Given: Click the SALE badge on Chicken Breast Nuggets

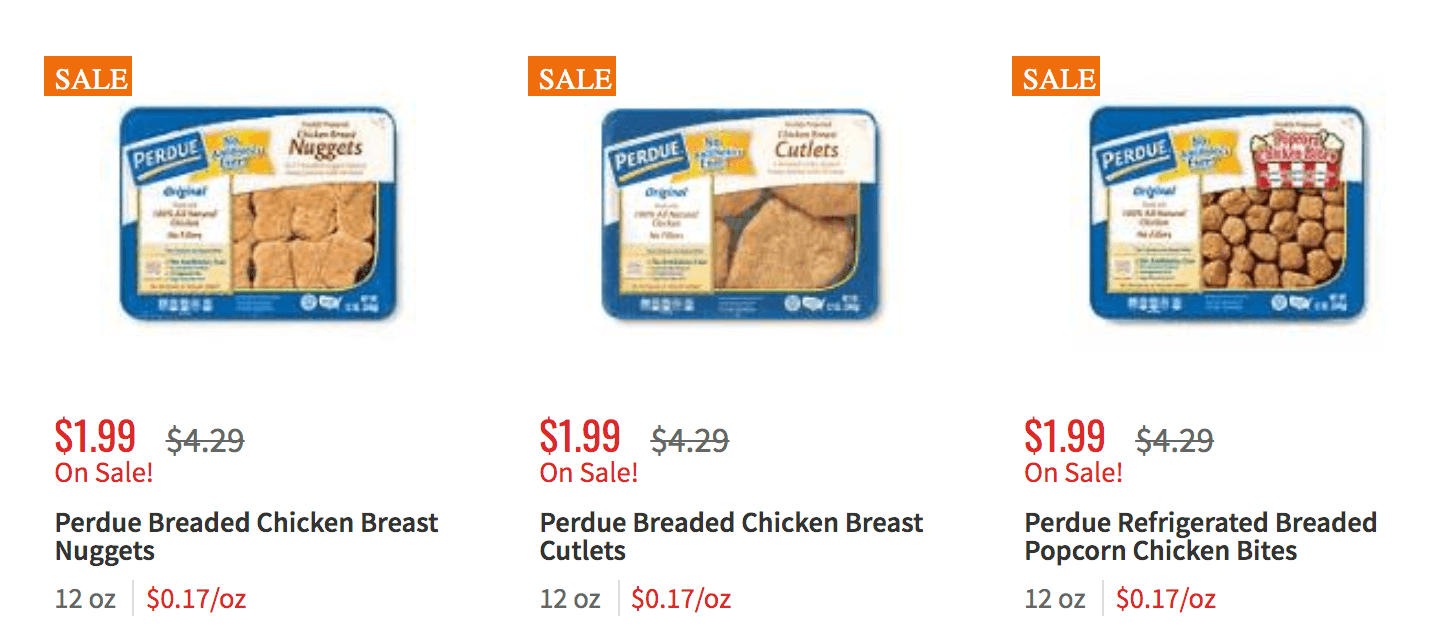Looking at the screenshot, I should click(x=87, y=78).
